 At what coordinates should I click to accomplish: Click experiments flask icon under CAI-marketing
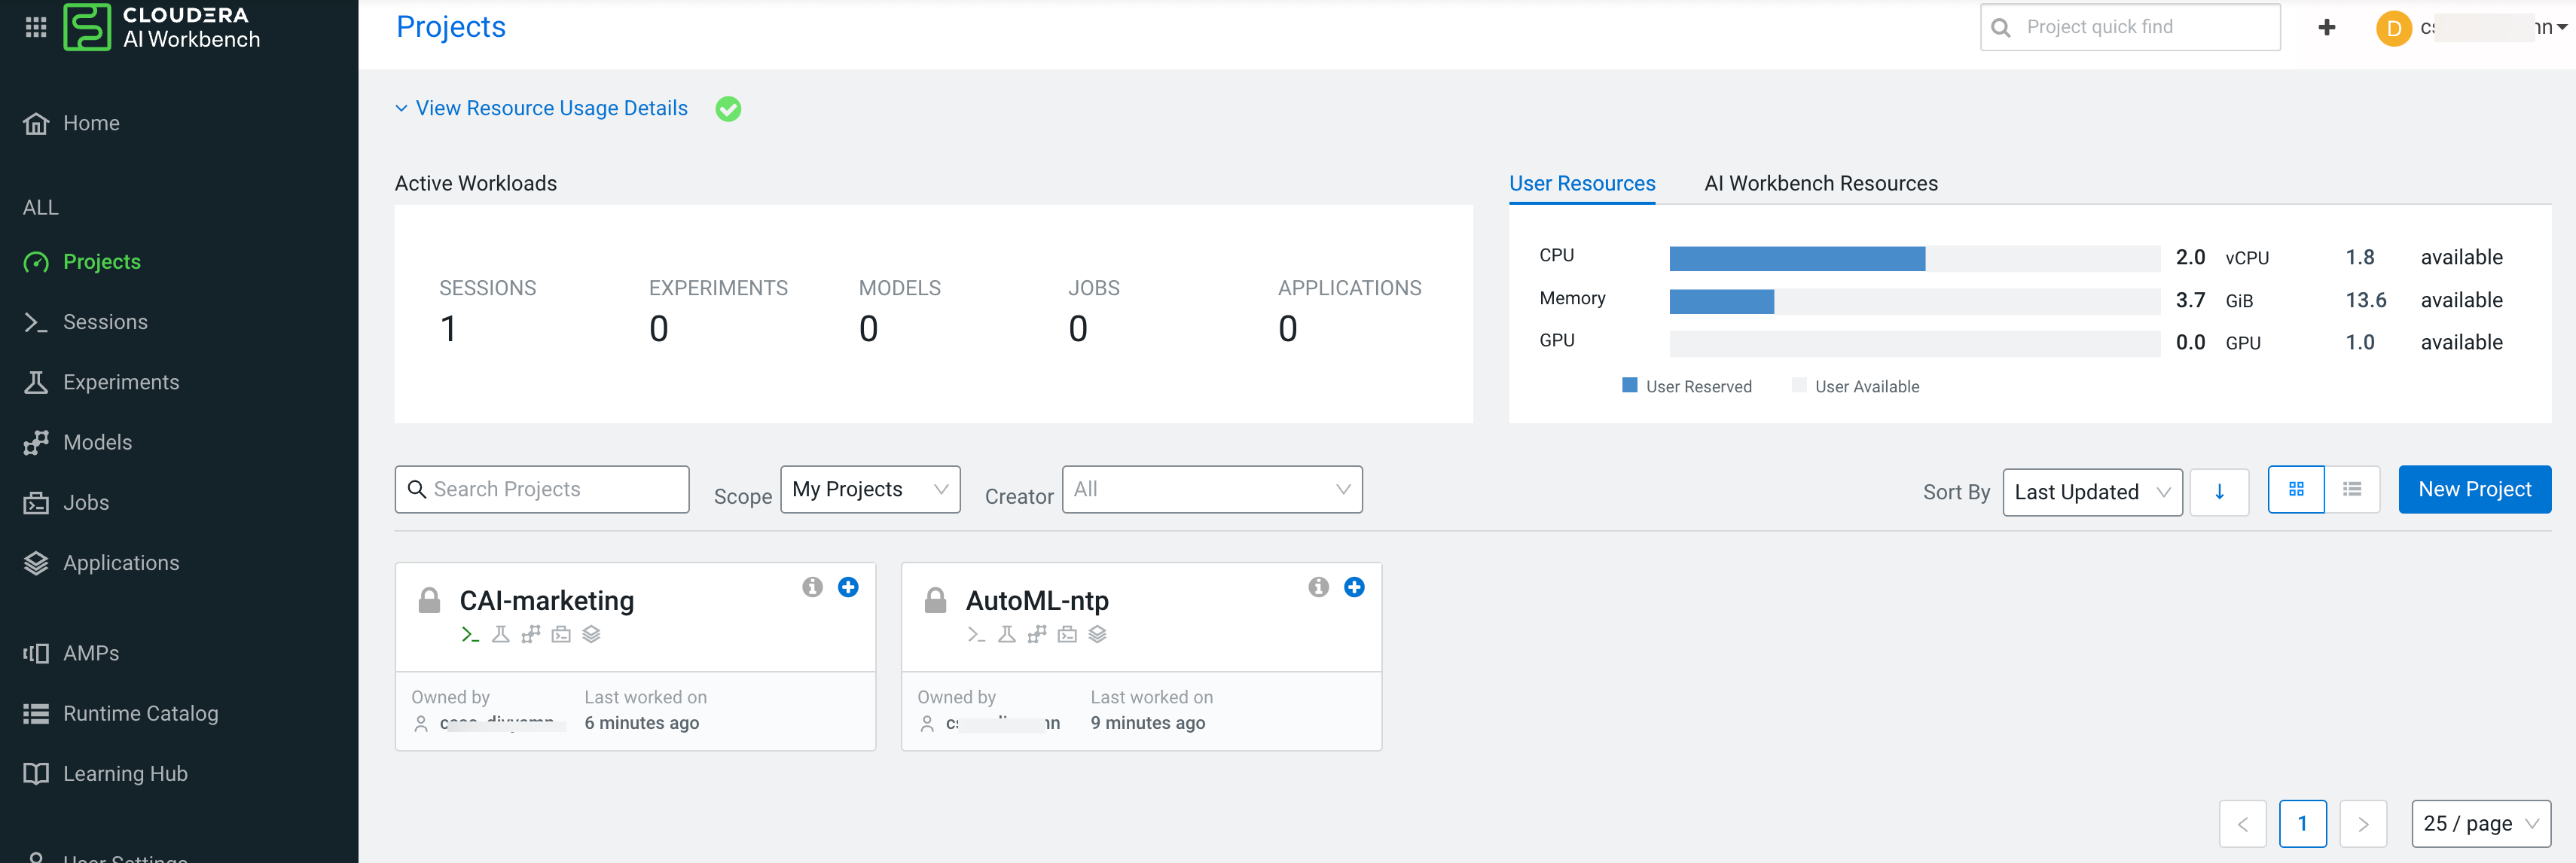(x=501, y=634)
